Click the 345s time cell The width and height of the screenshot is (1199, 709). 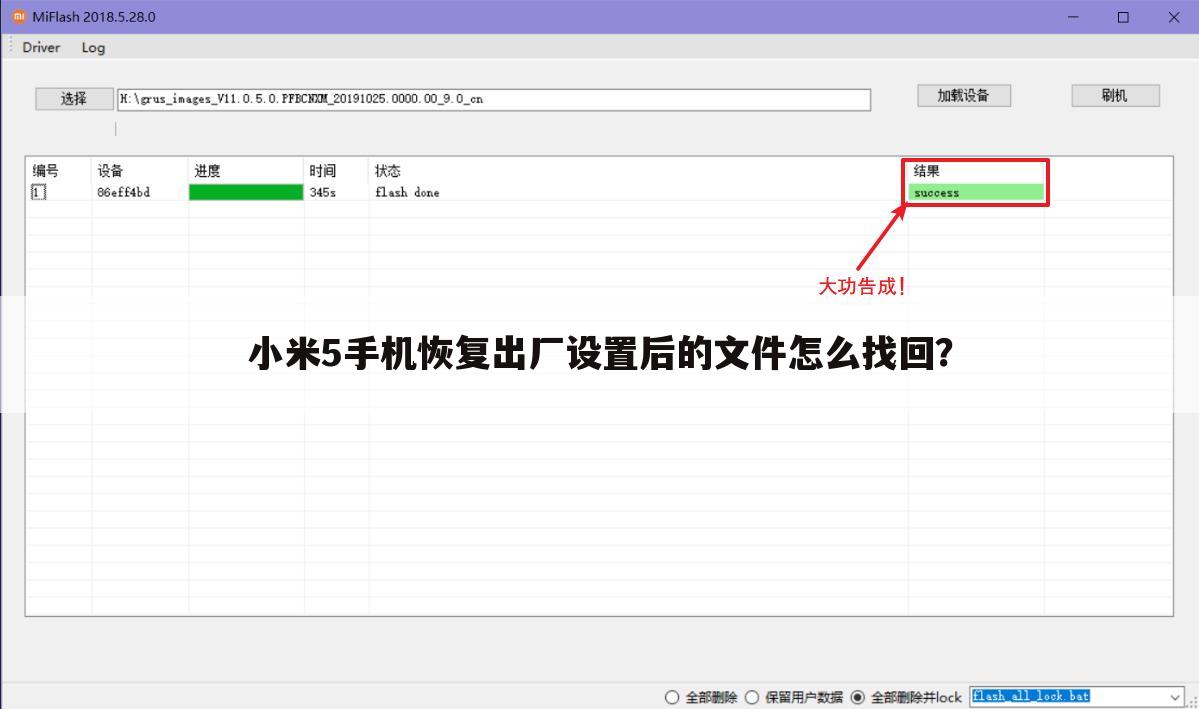323,193
